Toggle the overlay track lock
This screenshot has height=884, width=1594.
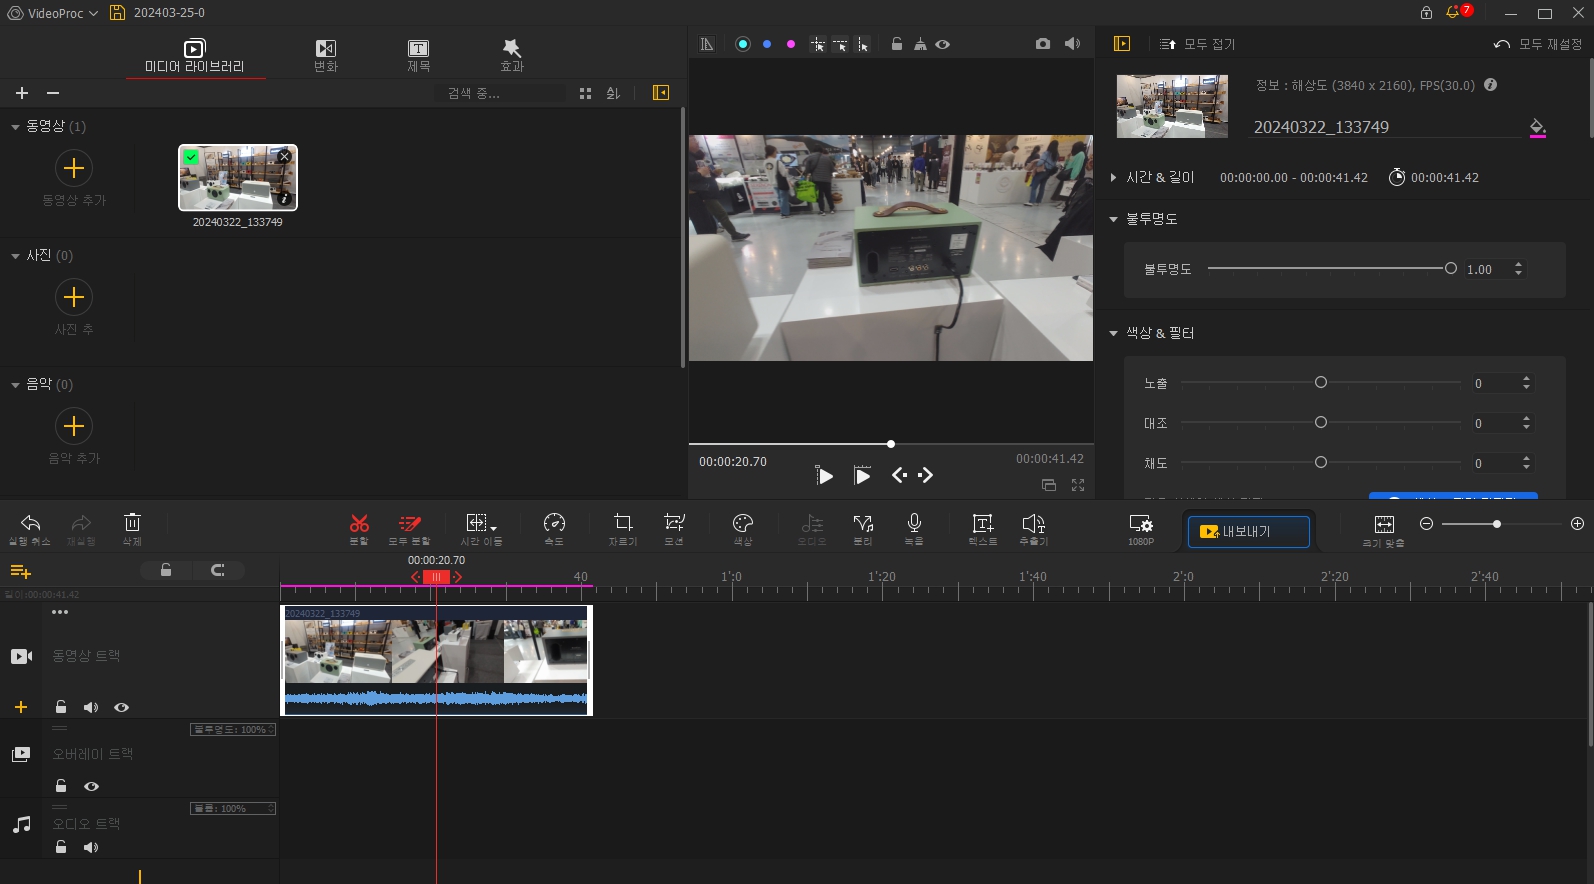(x=61, y=786)
